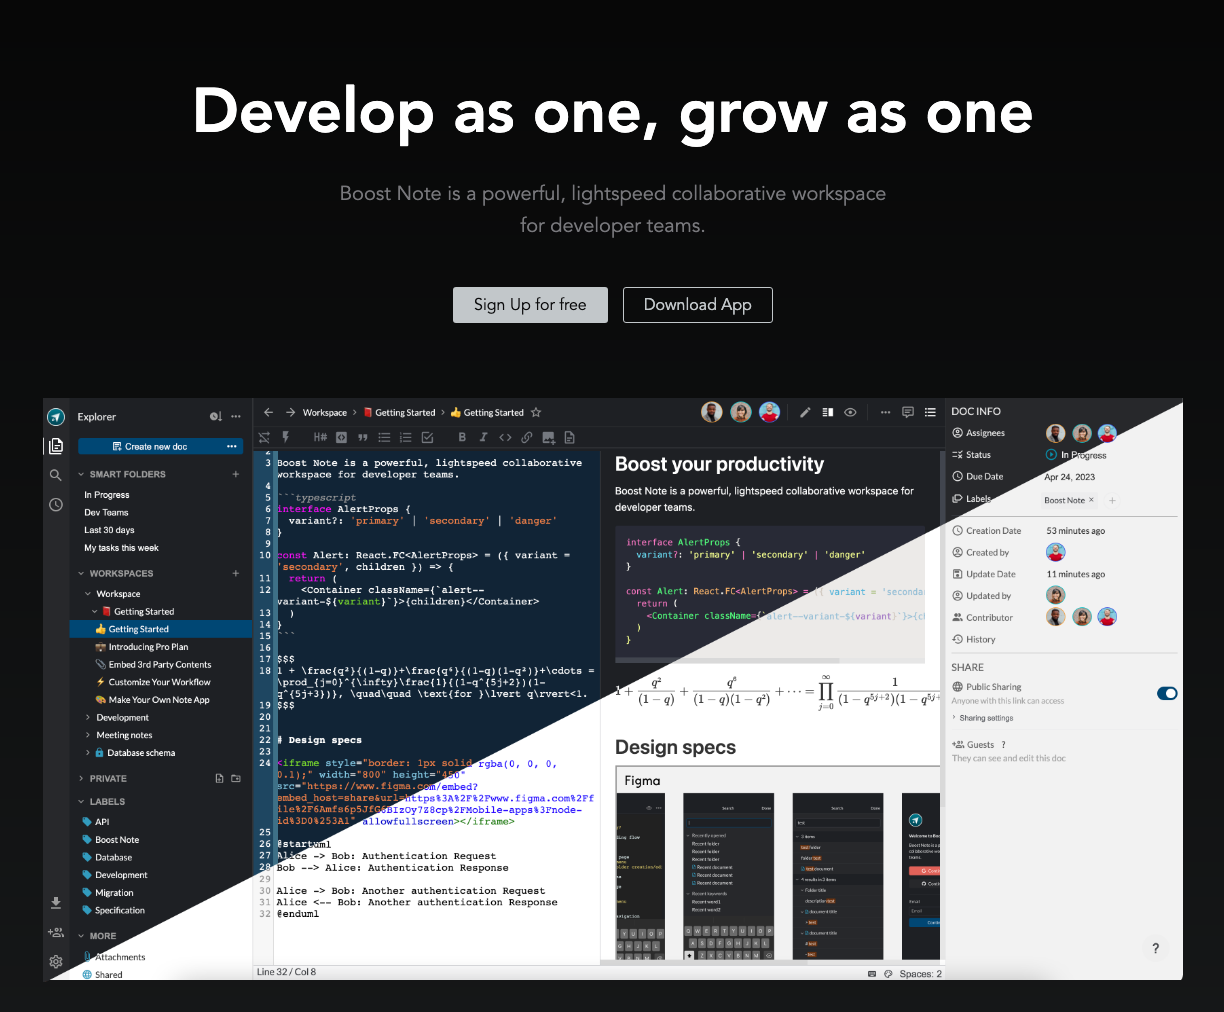This screenshot has width=1224, height=1012.
Task: Toggle preview mode with the eye icon
Action: (x=850, y=412)
